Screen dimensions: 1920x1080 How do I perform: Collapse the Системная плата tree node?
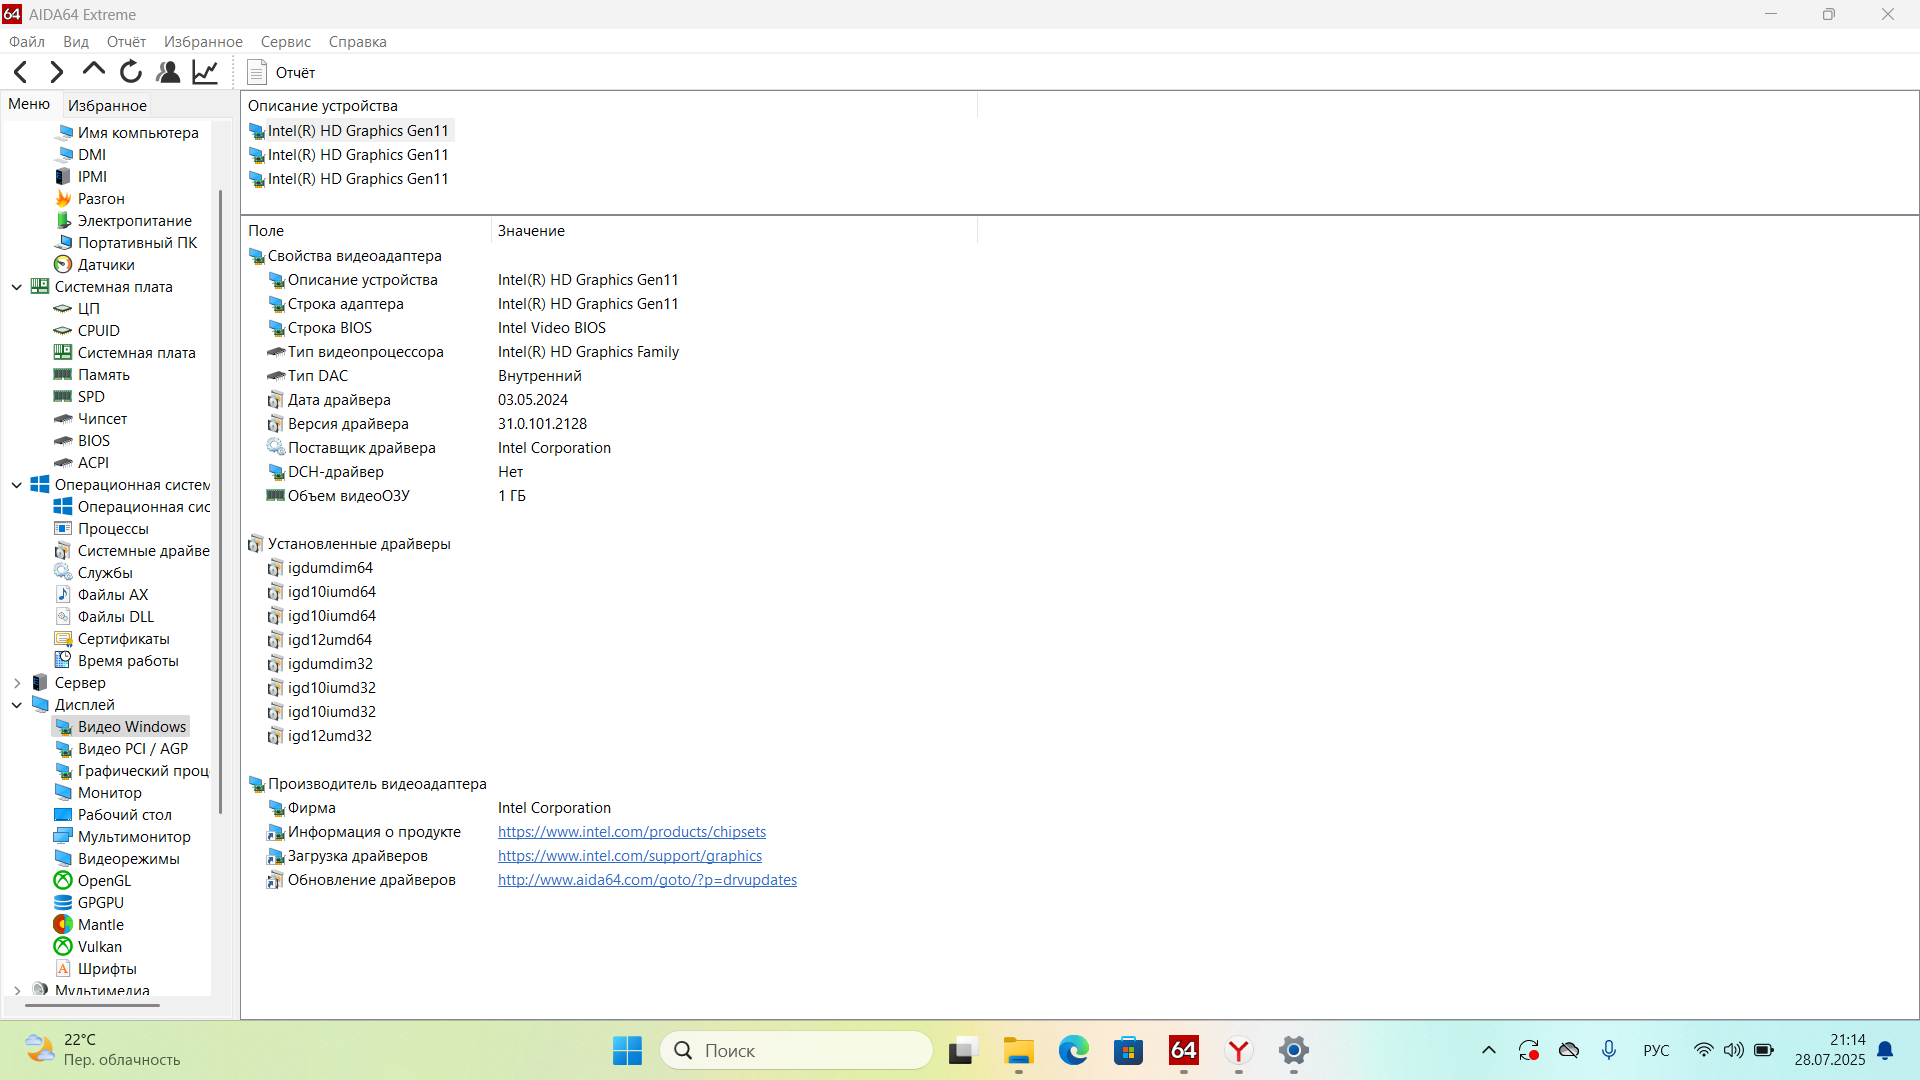point(17,287)
